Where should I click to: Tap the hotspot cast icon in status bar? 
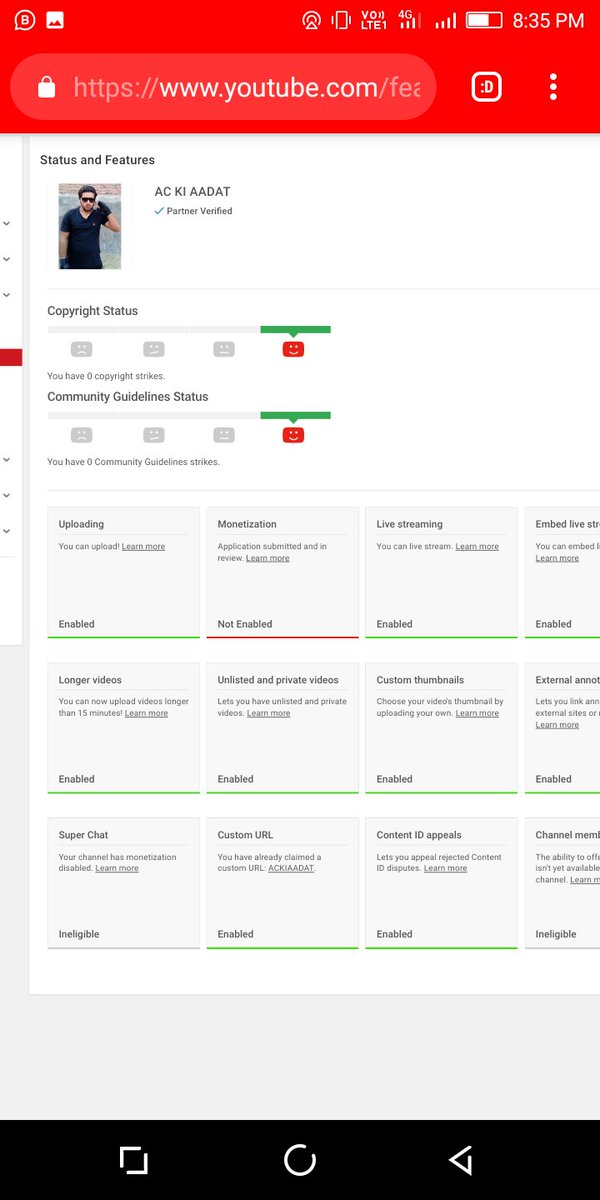click(x=311, y=20)
